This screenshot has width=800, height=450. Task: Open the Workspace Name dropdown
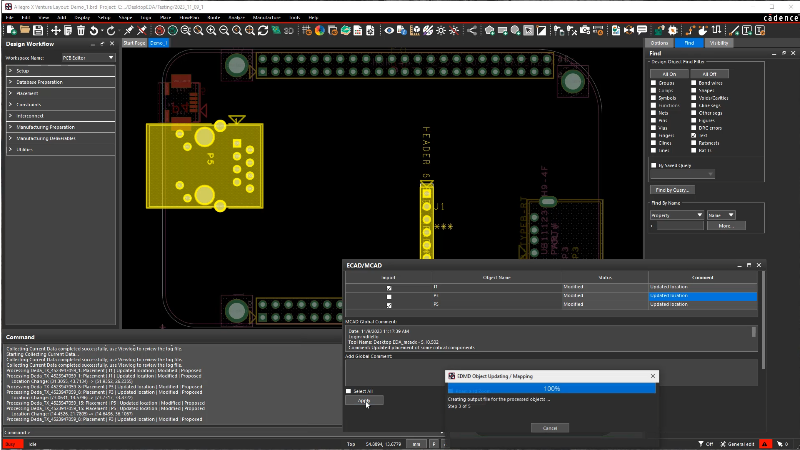[89, 59]
